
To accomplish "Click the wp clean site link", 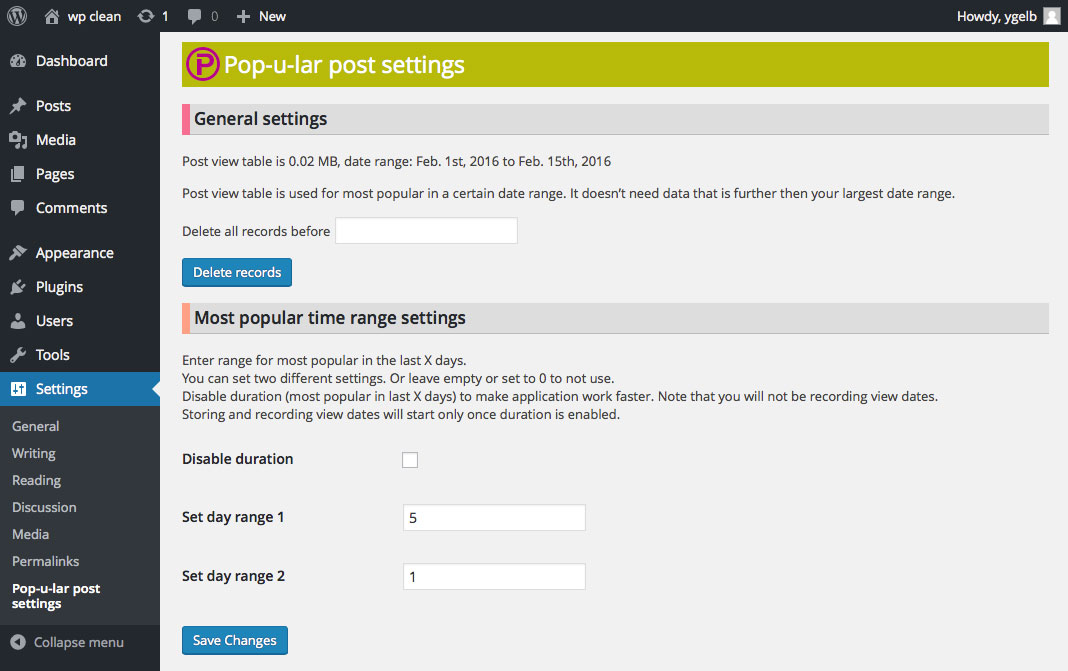I will click(94, 16).
